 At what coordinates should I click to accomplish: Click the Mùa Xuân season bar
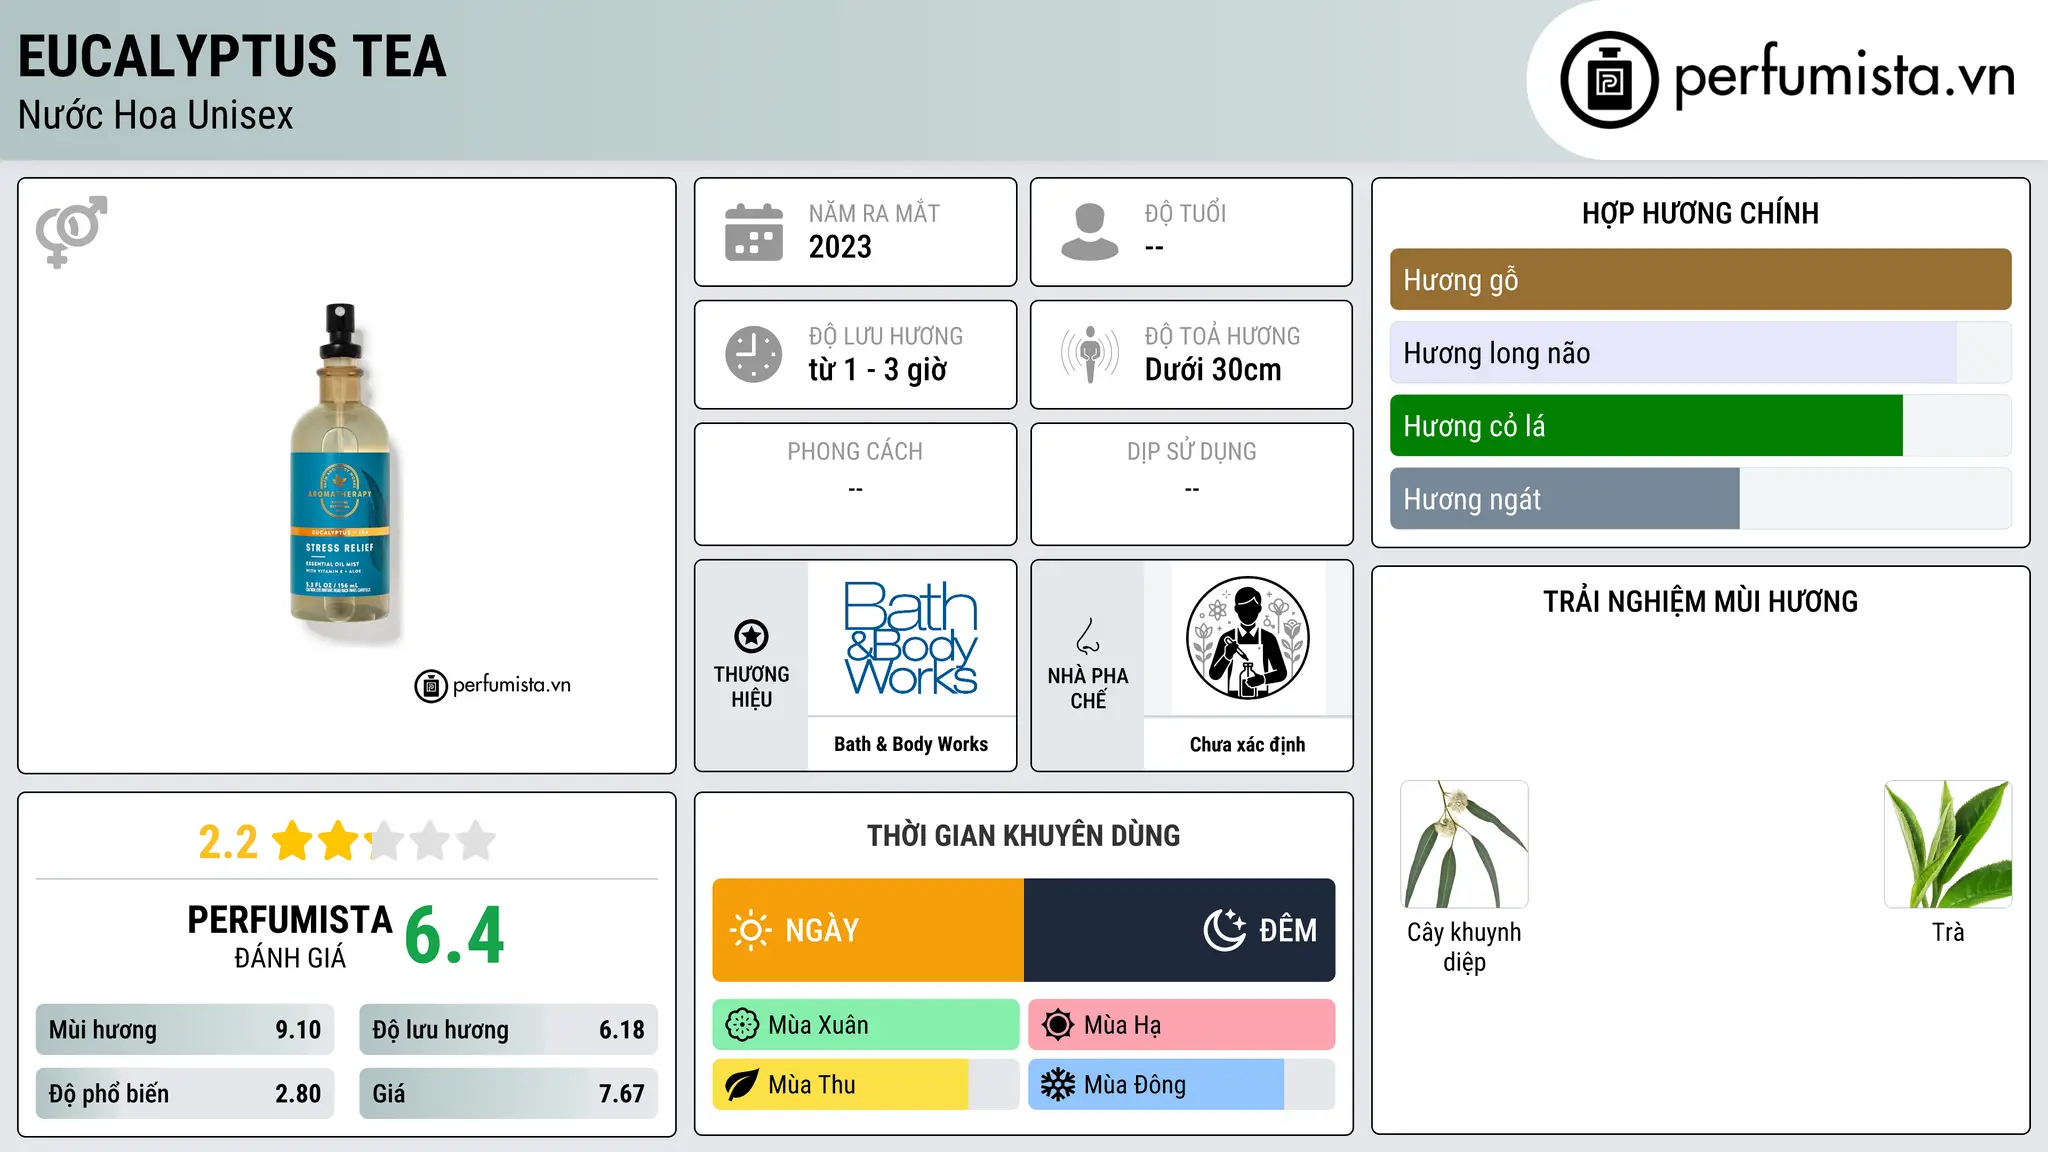(866, 1025)
